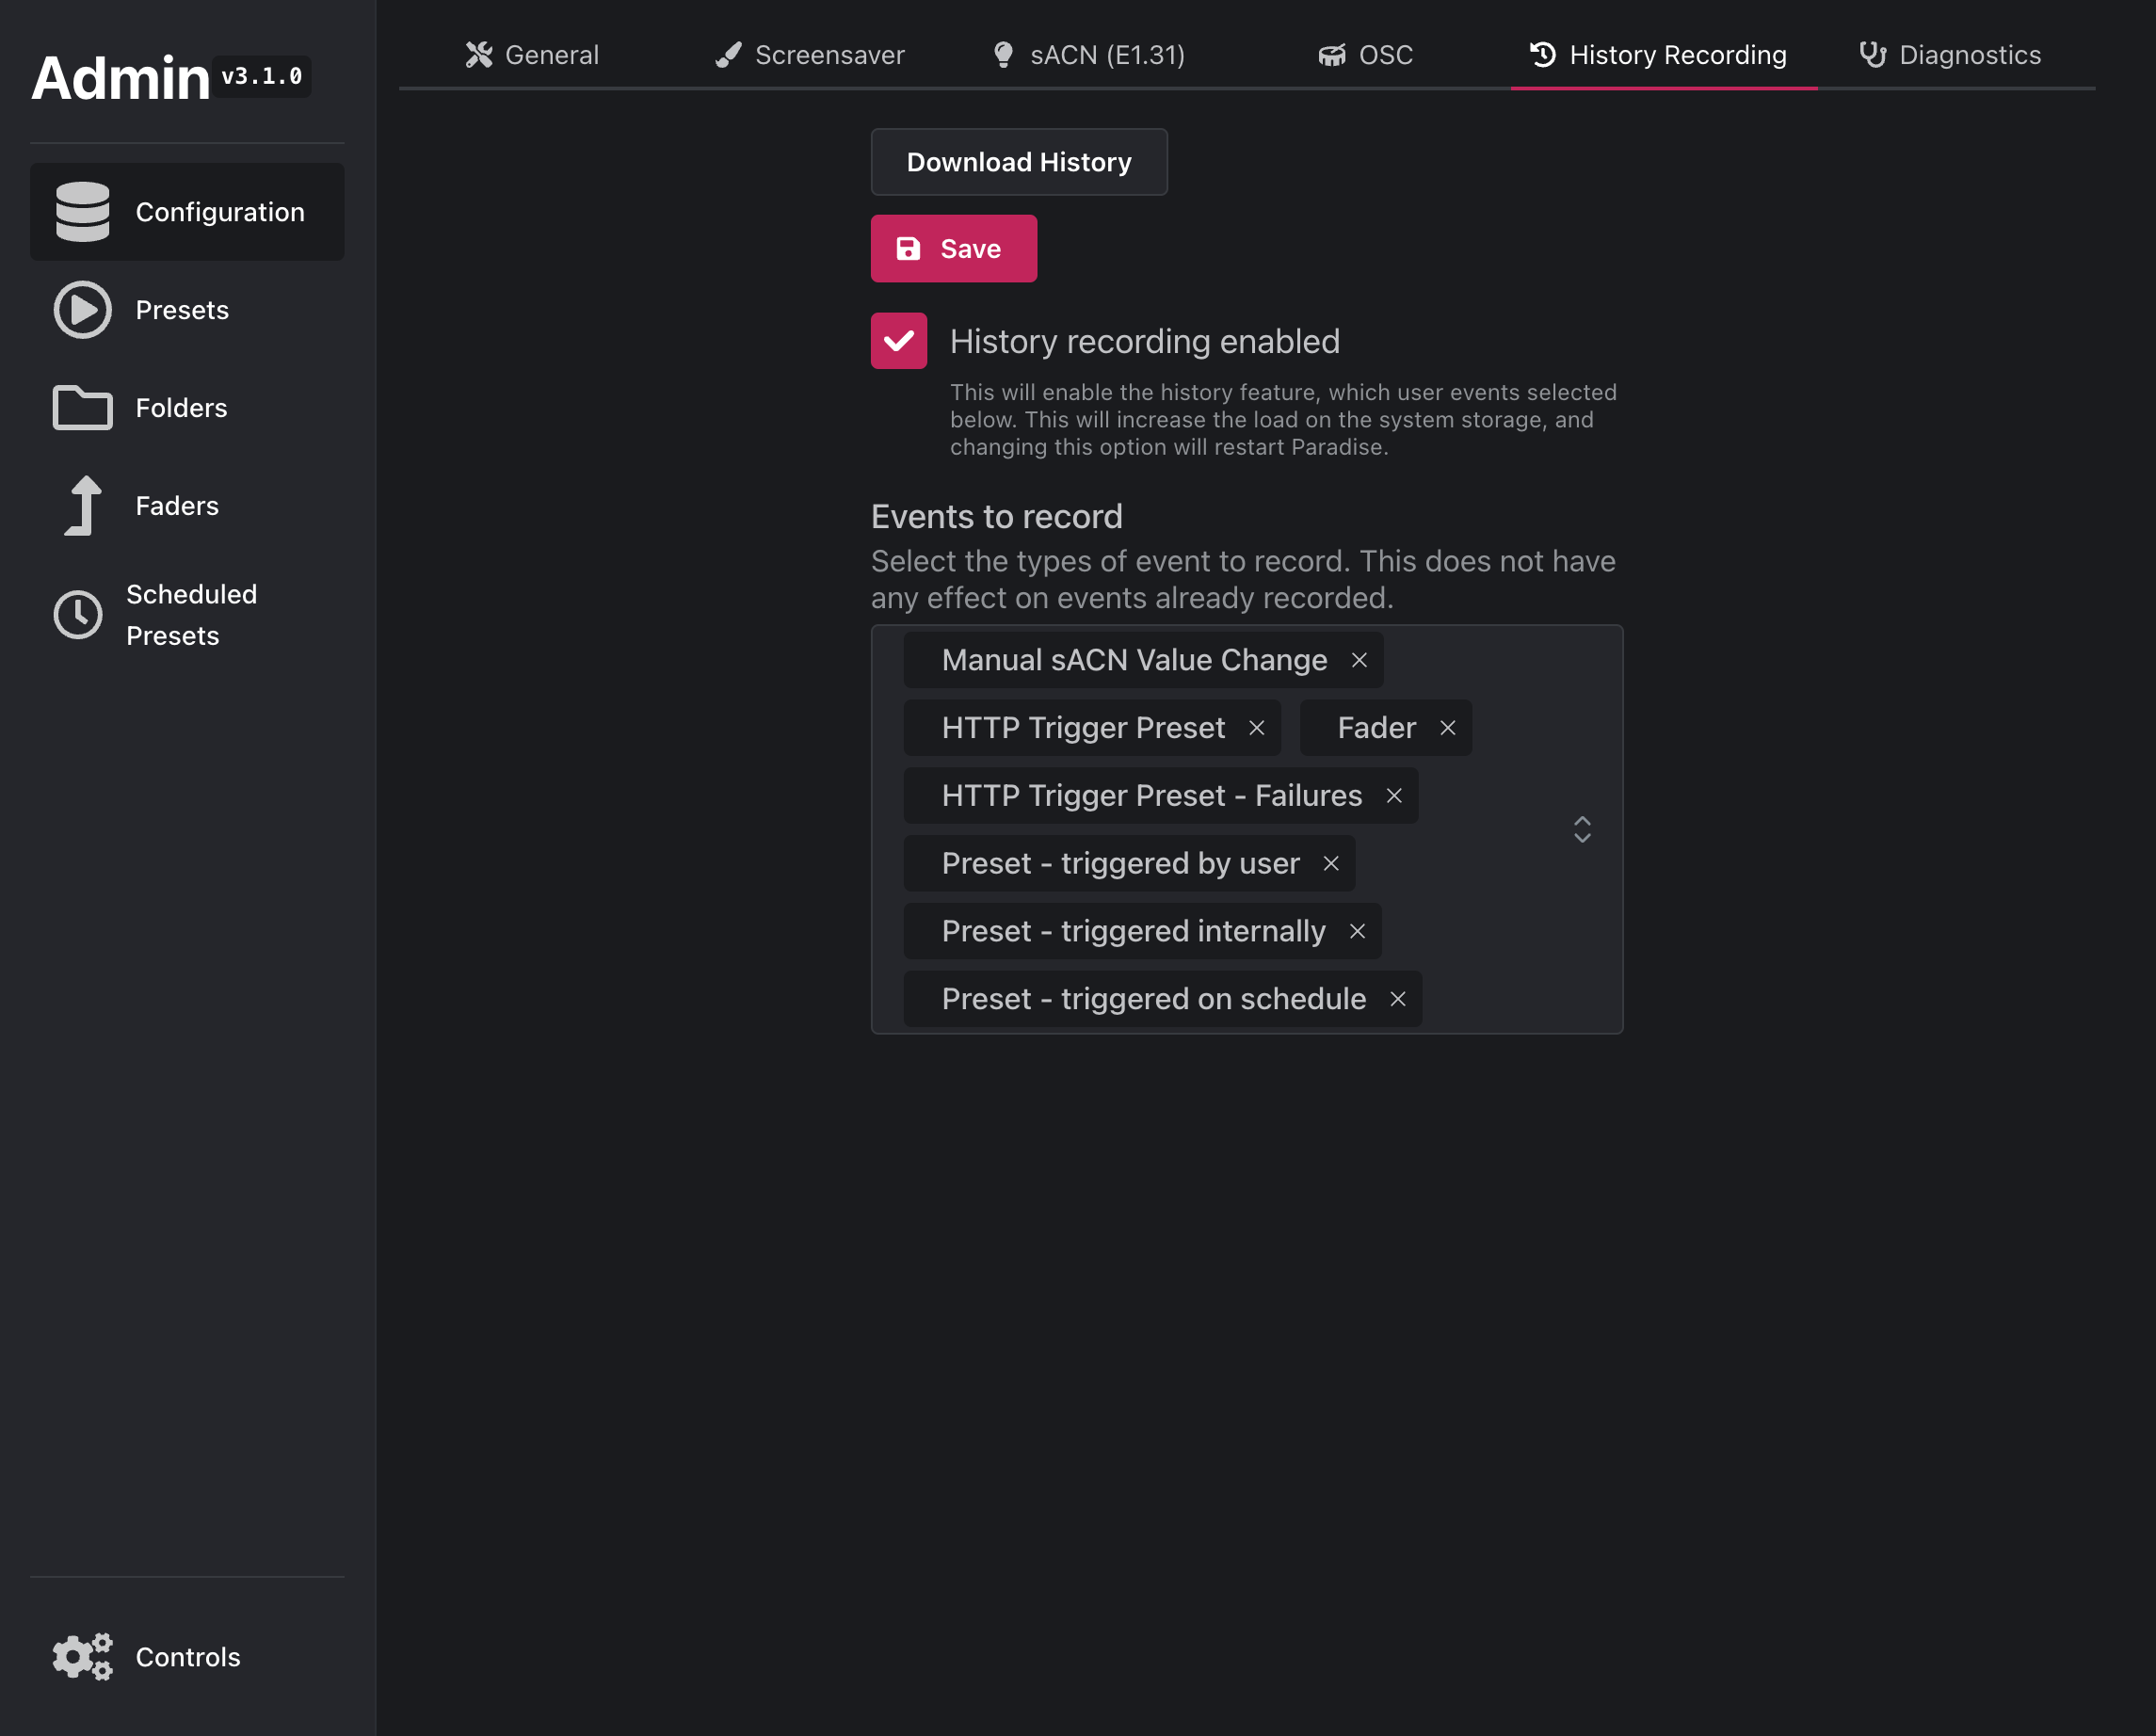The height and width of the screenshot is (1736, 2156).
Task: Remove the HTTP Trigger Preset tag
Action: tap(1257, 728)
